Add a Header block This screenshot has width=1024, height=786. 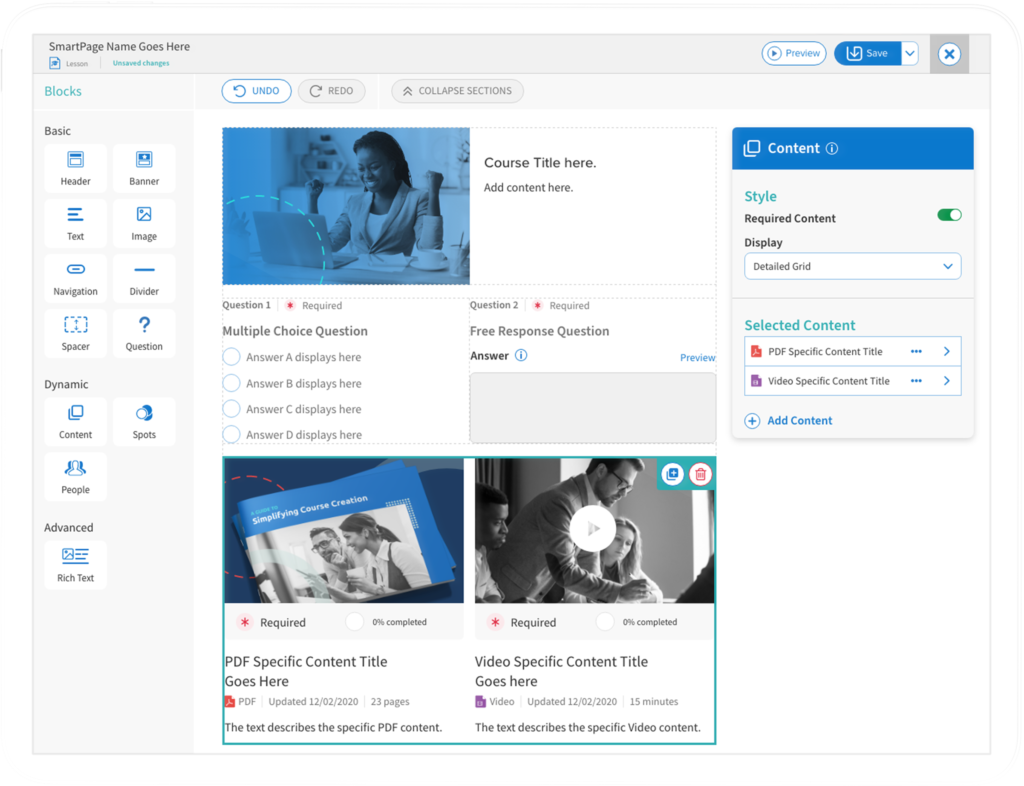click(x=75, y=168)
